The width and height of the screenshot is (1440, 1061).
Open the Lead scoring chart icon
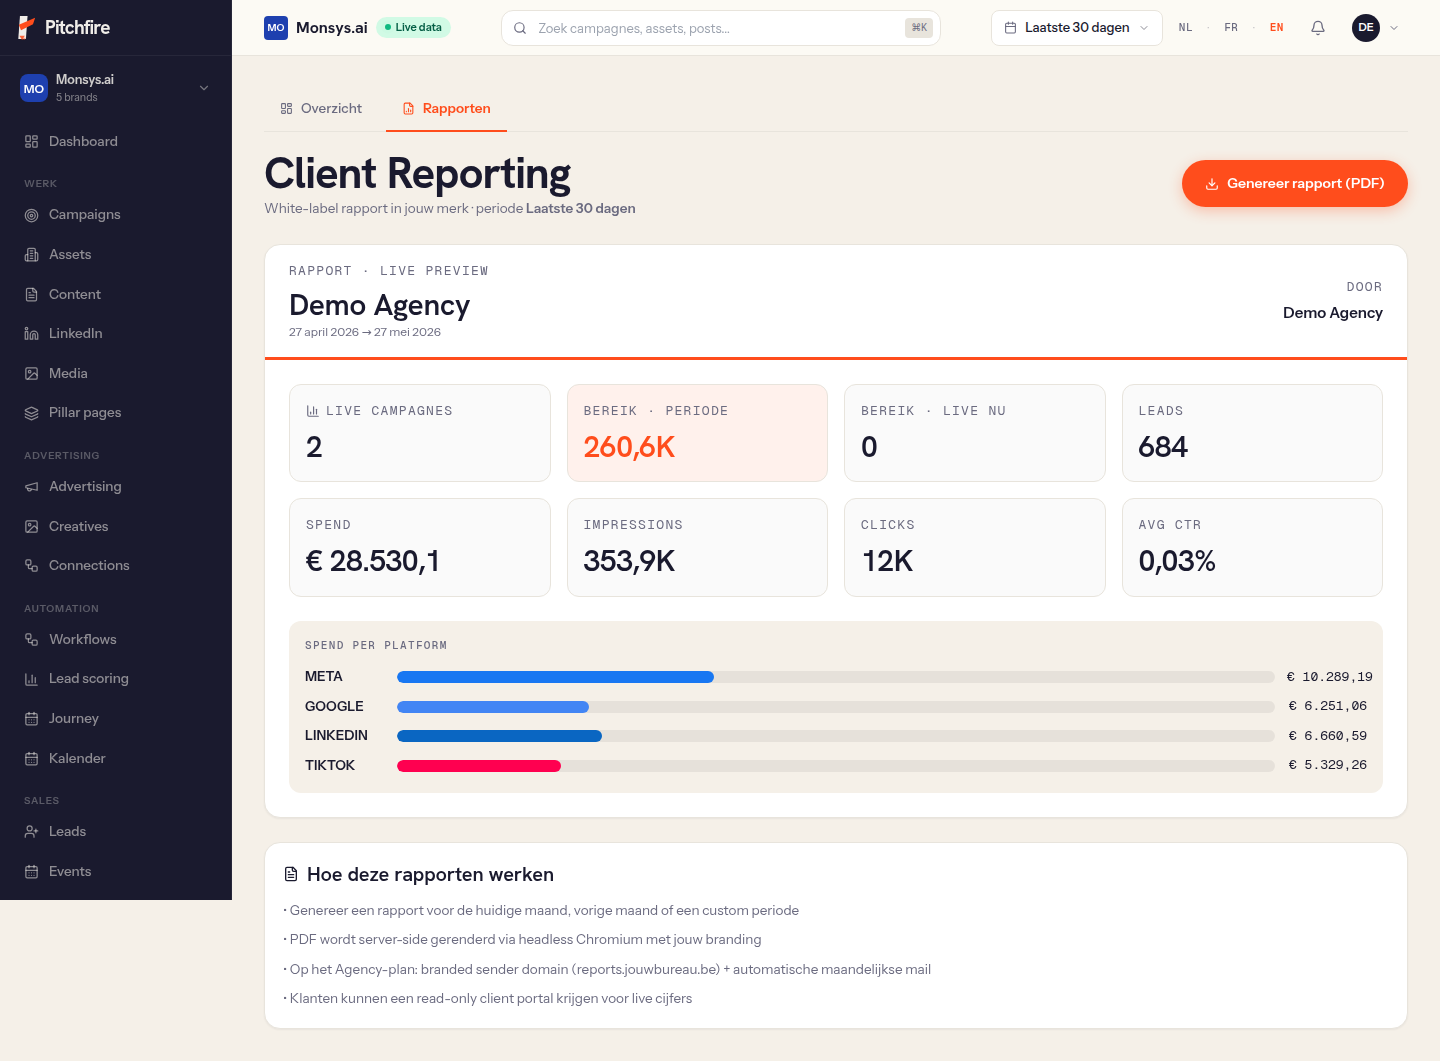31,679
